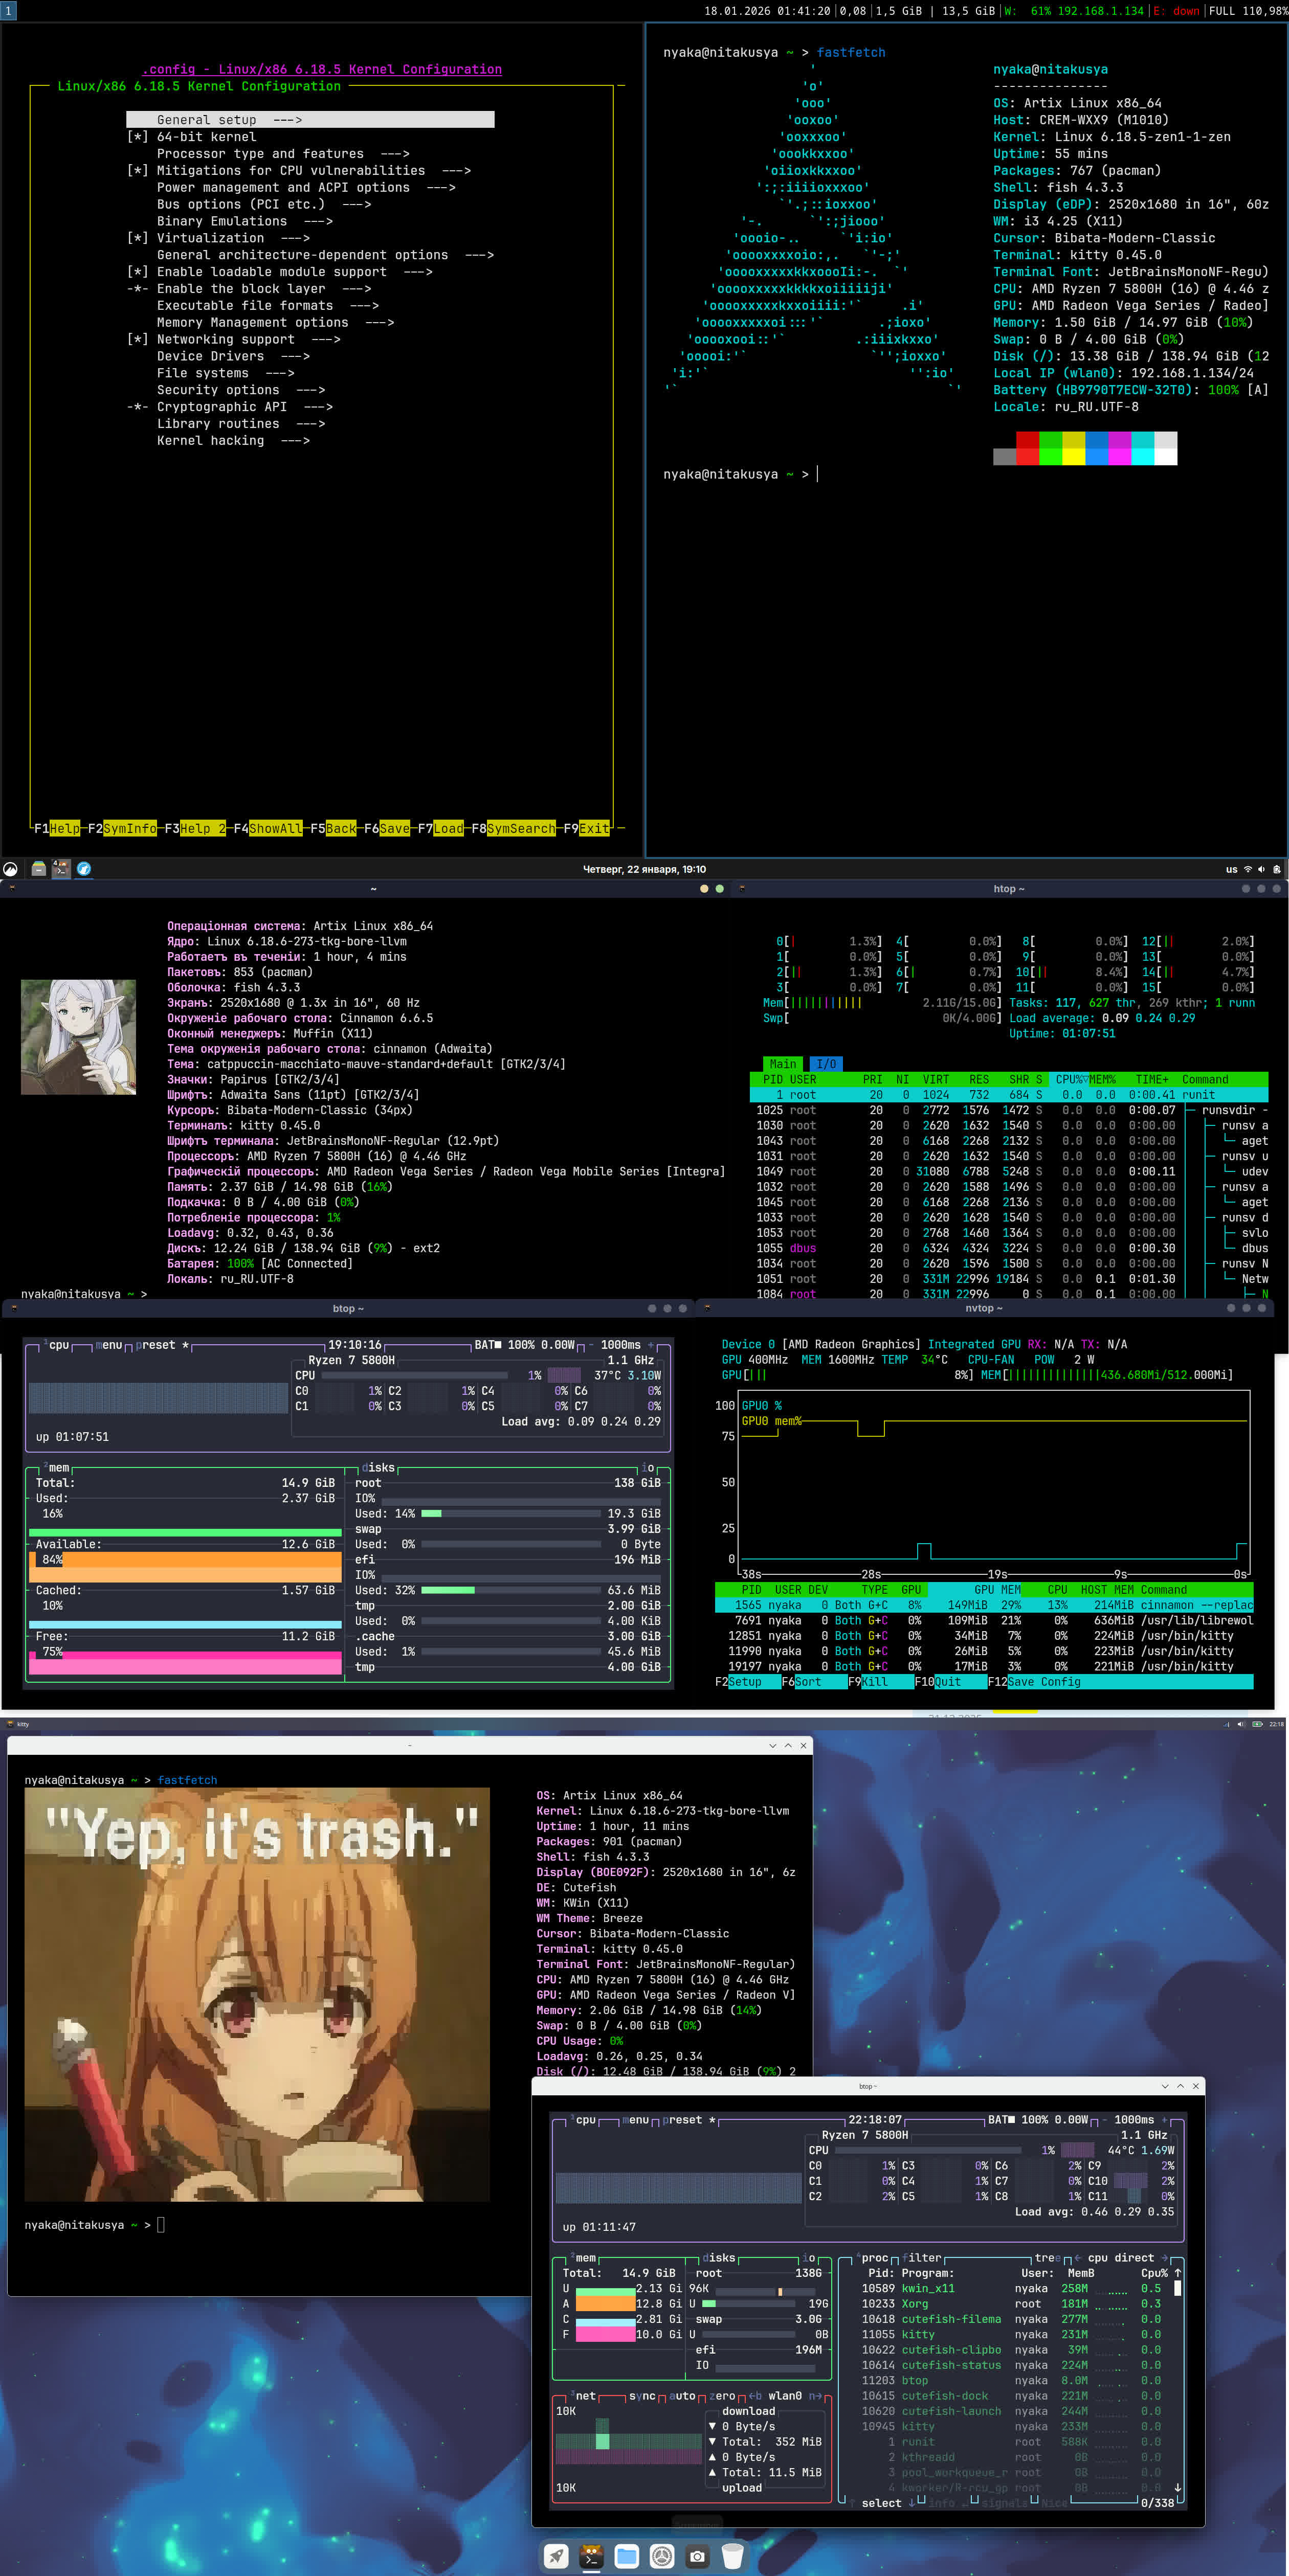Image resolution: width=1289 pixels, height=2576 pixels.
Task: Click the kitty terminal icon in panel
Action: coord(61,869)
